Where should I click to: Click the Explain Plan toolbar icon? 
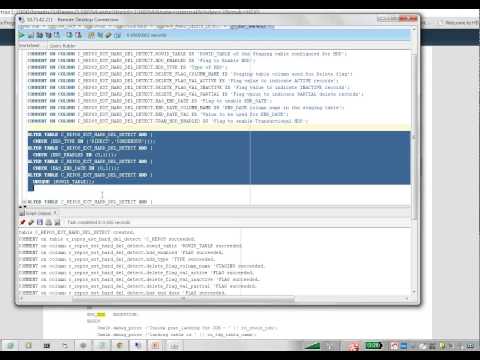tap(40, 35)
